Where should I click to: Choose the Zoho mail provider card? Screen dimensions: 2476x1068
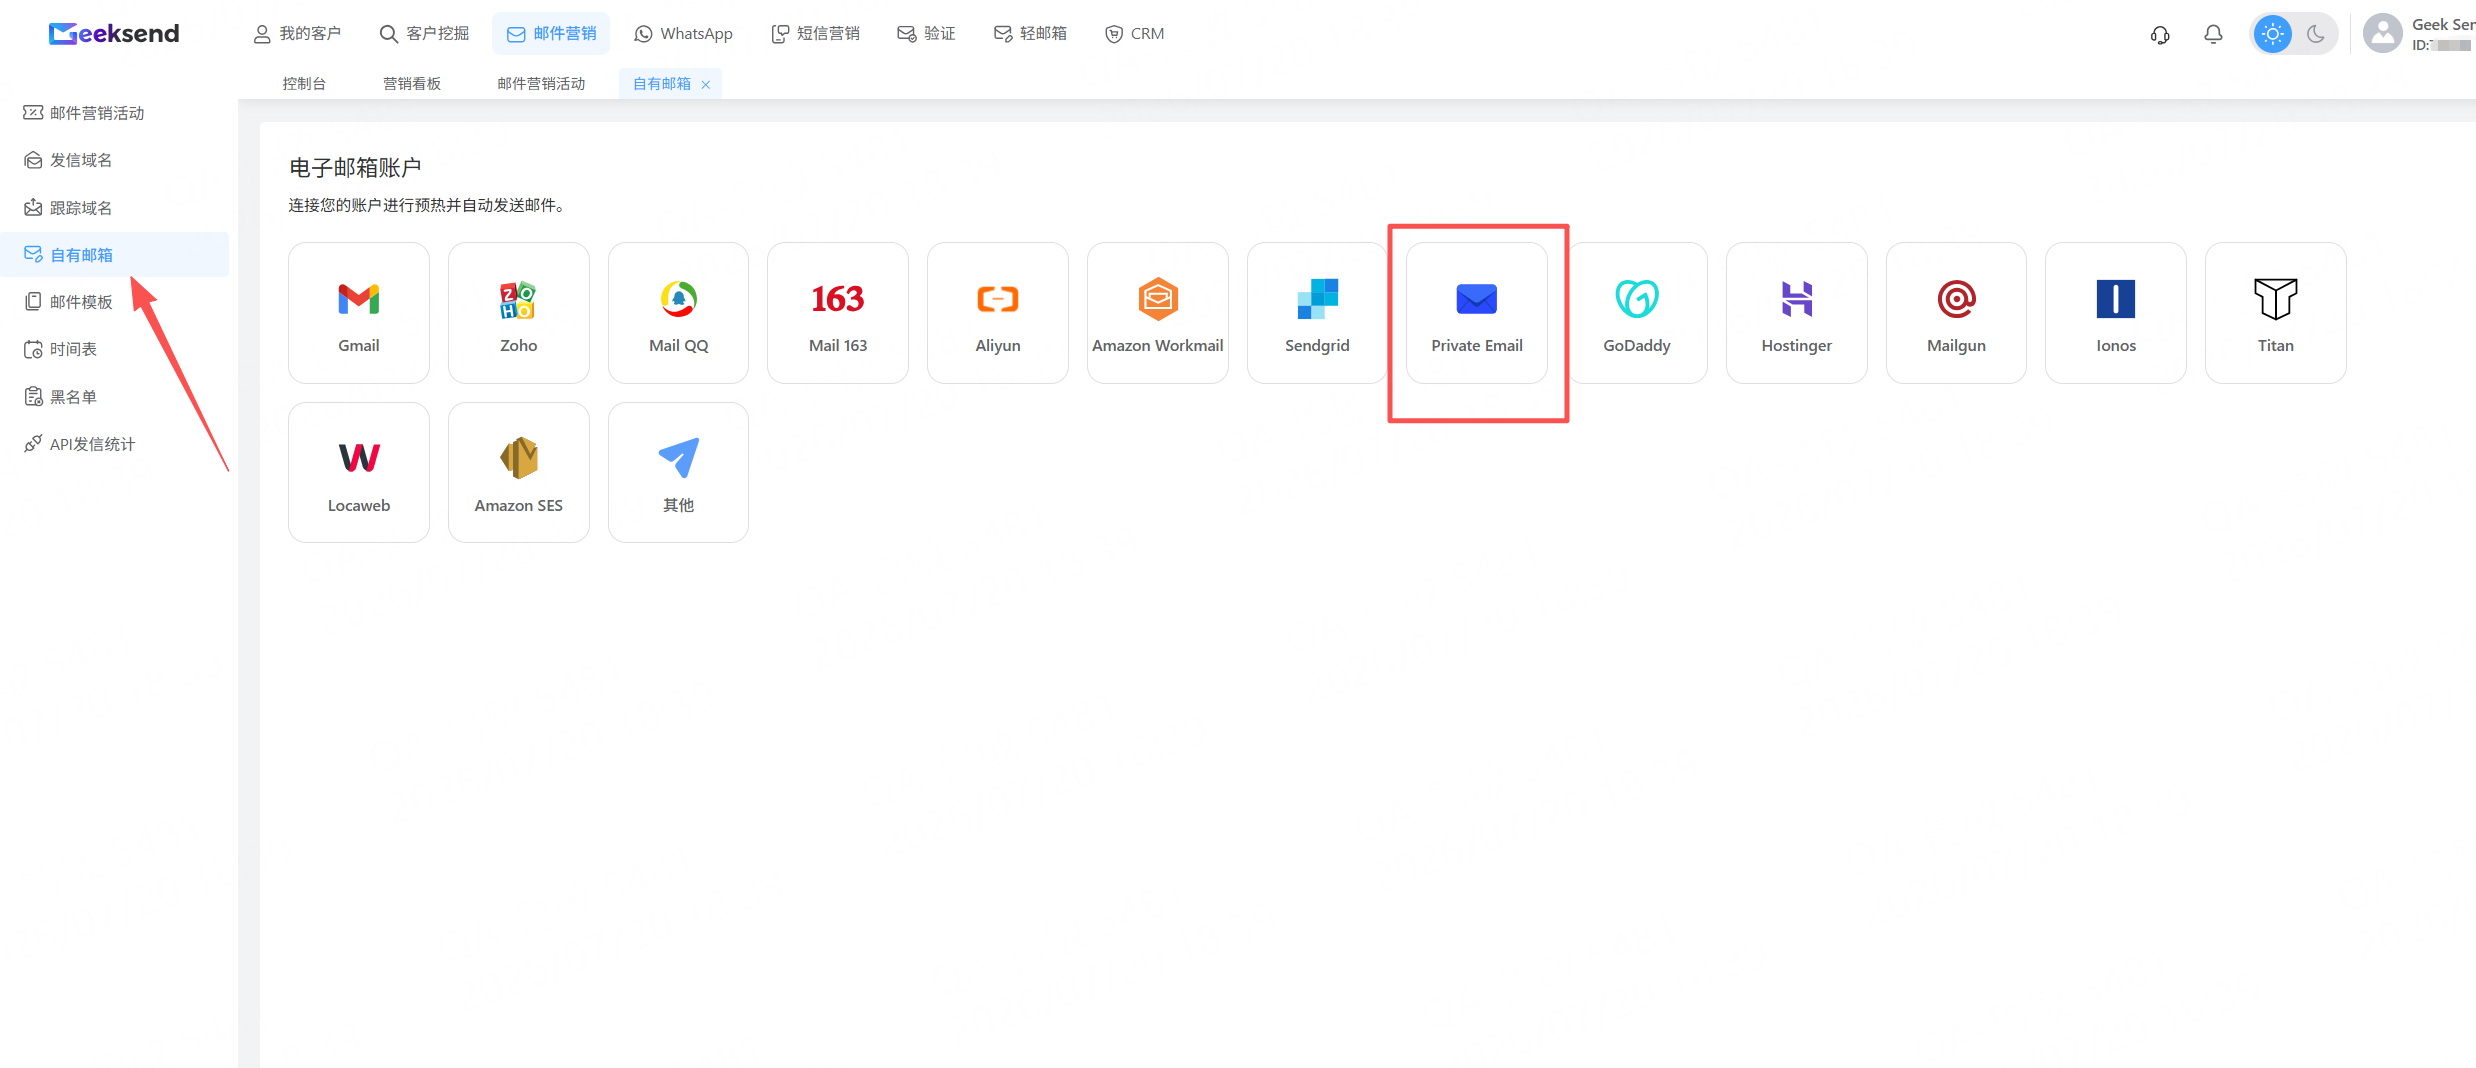(x=519, y=313)
